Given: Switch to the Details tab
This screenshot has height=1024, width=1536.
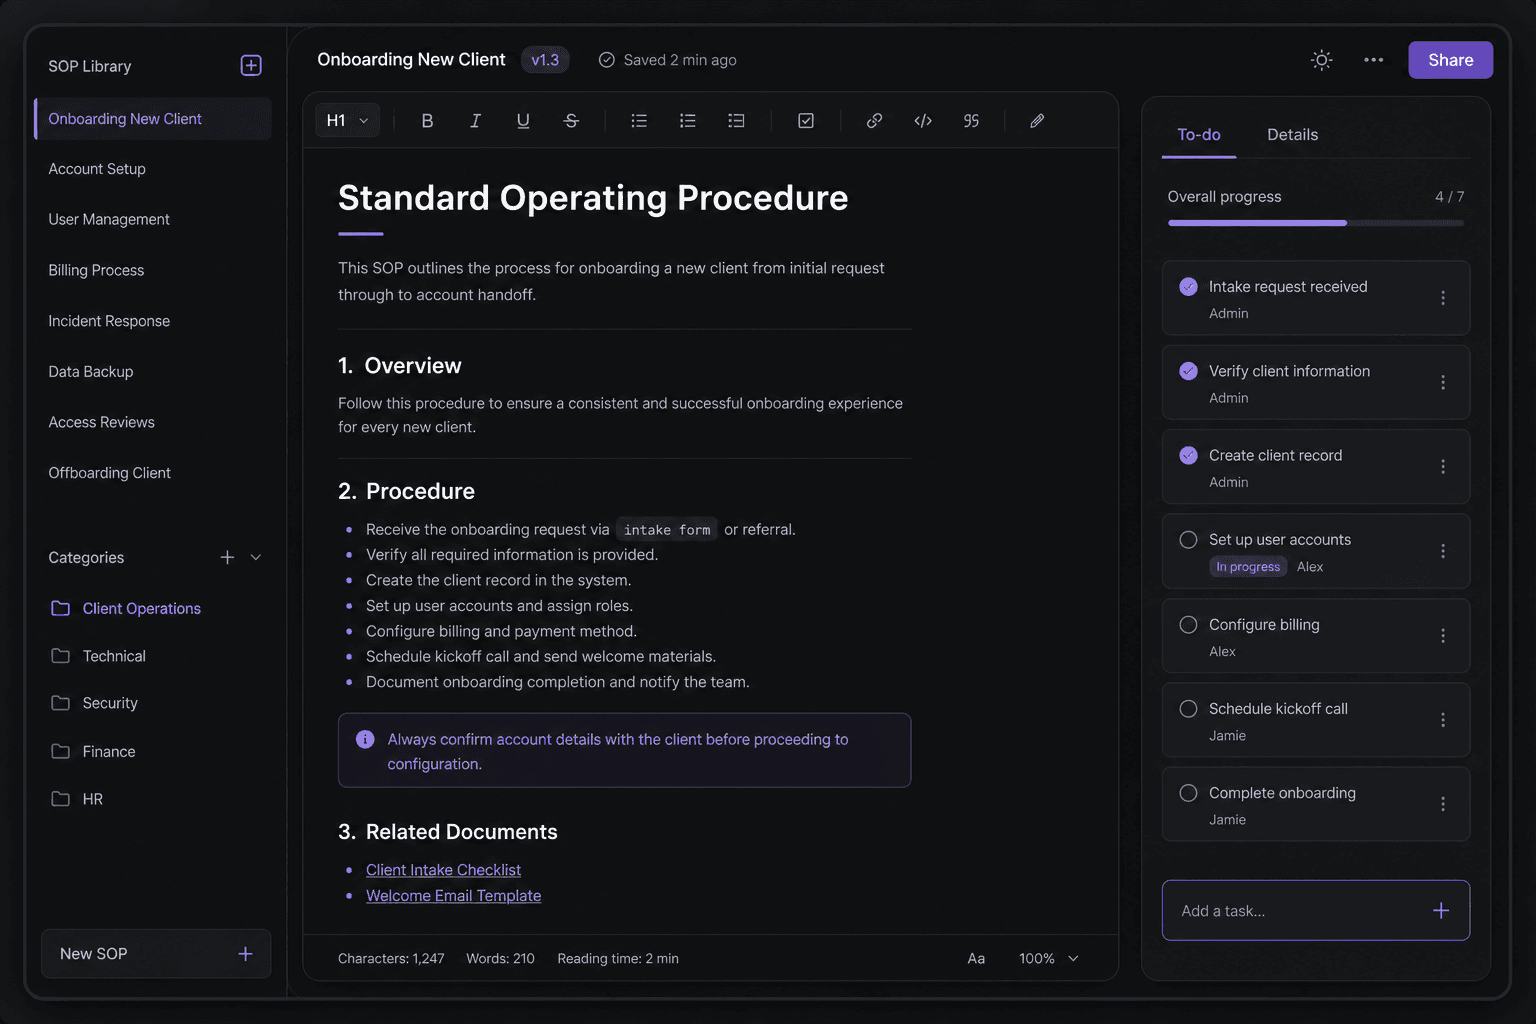Looking at the screenshot, I should (x=1292, y=135).
